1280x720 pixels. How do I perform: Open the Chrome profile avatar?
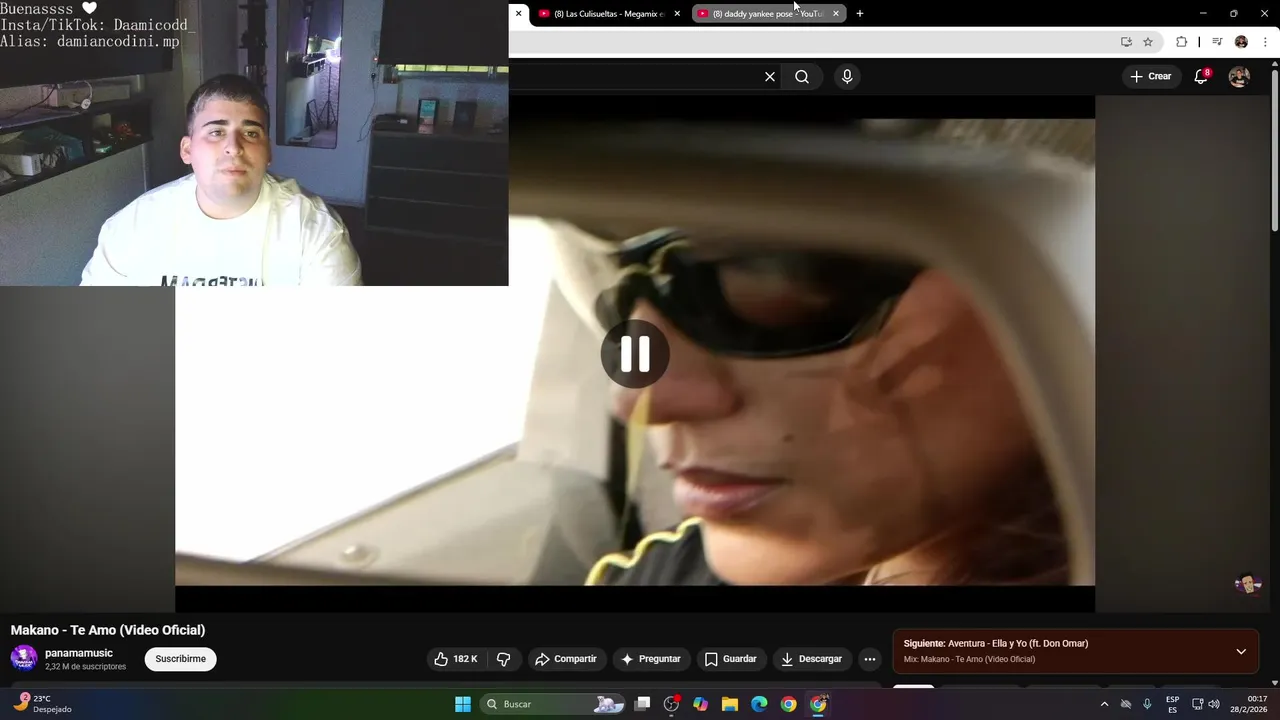pos(1241,42)
